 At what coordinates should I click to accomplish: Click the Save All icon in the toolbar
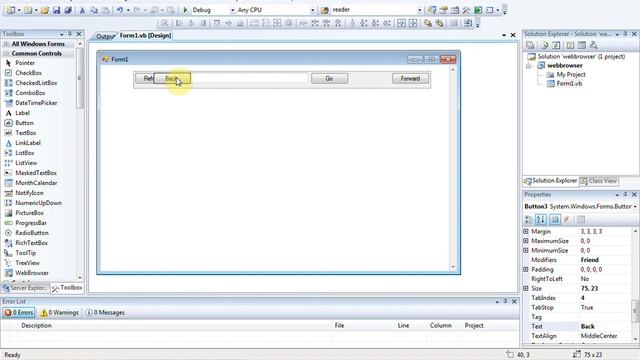pos(68,10)
